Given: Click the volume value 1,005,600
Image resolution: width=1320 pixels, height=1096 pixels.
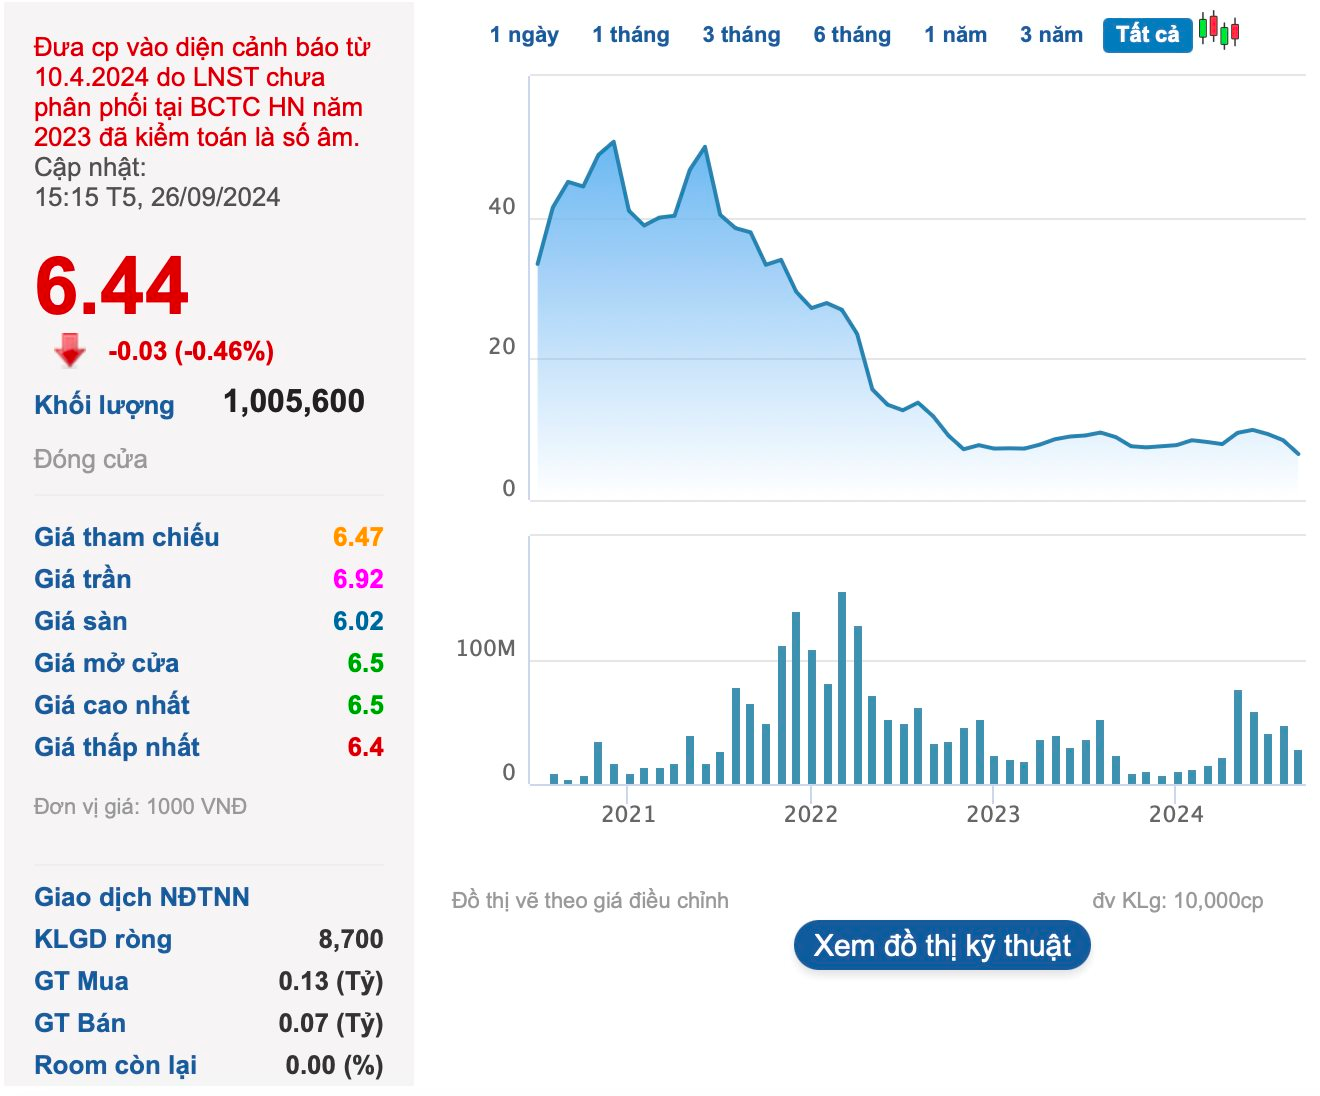Looking at the screenshot, I should tap(294, 402).
